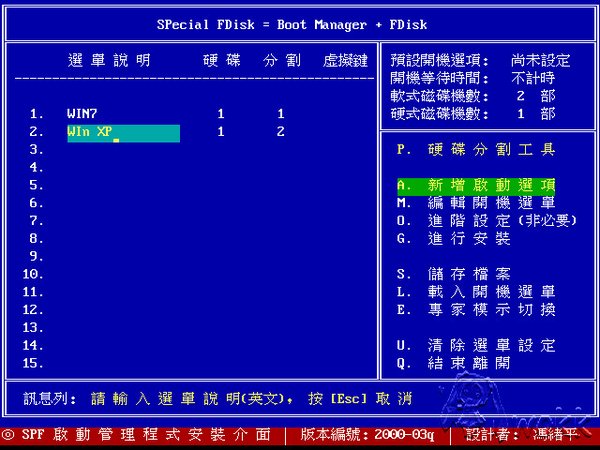This screenshot has width=600, height=450.
Task: Click the 硬式磁碟機數 label
Action: pyautogui.click(x=440, y=114)
